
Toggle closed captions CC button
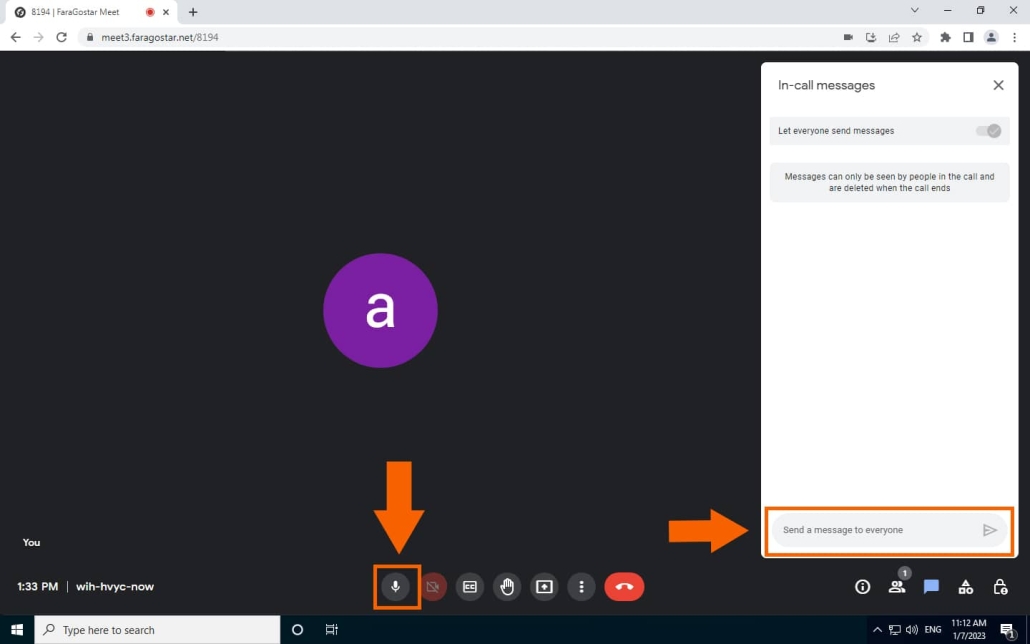pos(470,587)
